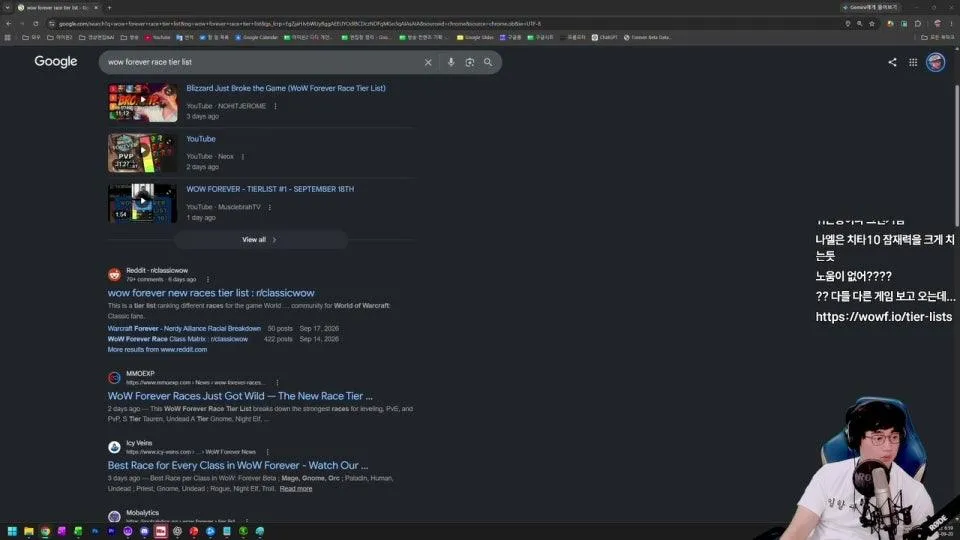
Task: Click the https://wowf.io/tier-lists chat text
Action: click(x=883, y=317)
